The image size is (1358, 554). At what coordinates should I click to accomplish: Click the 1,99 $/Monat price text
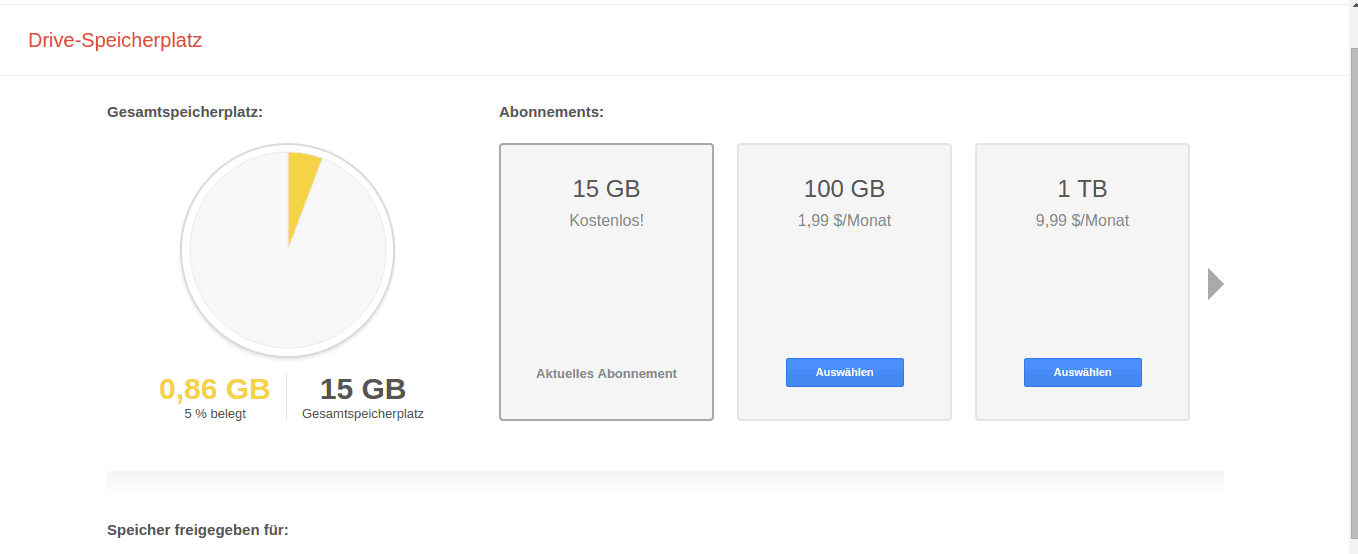point(844,221)
